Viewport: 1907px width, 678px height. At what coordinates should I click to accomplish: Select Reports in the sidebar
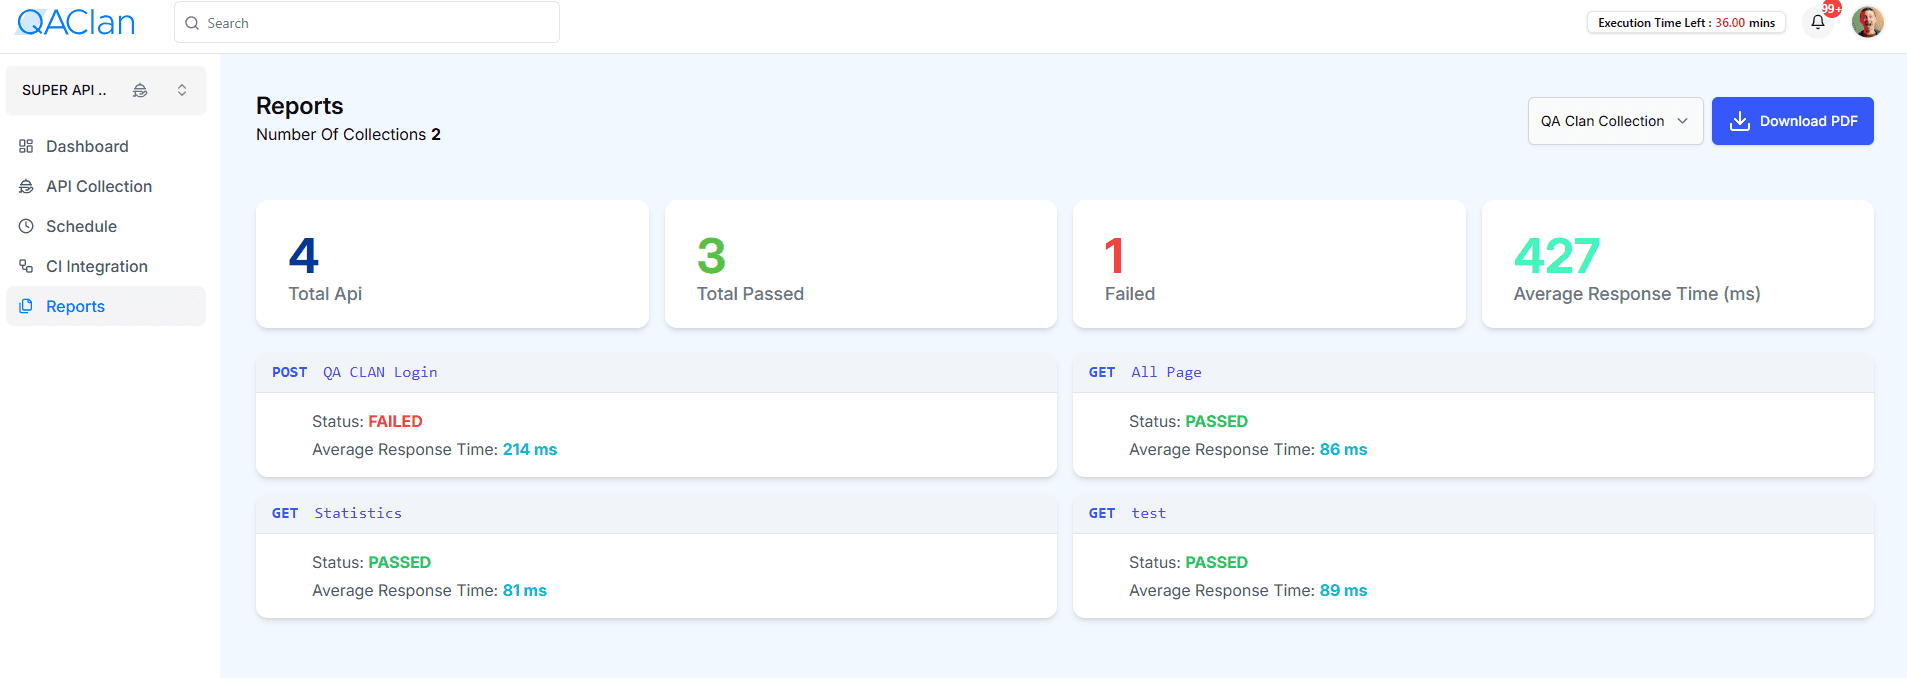[106, 306]
